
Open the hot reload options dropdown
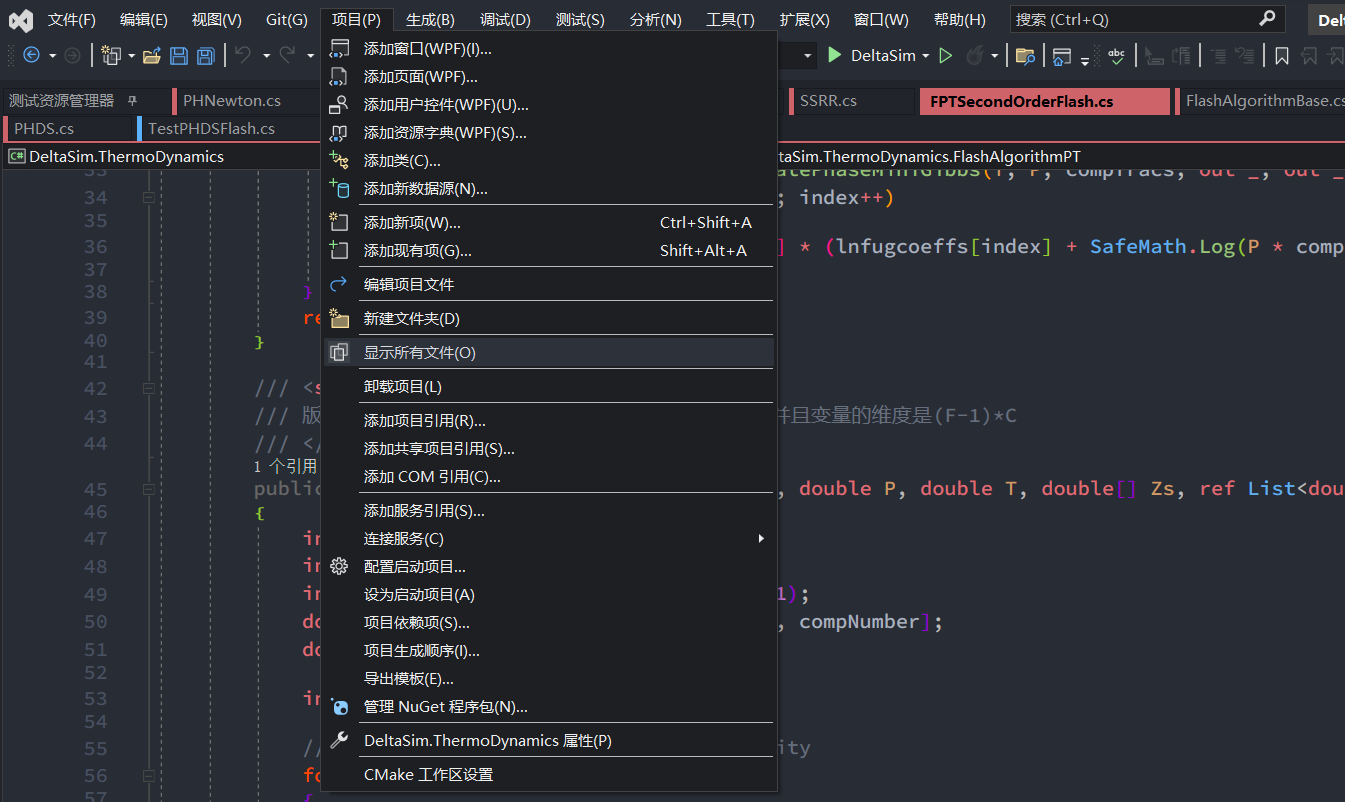[994, 56]
